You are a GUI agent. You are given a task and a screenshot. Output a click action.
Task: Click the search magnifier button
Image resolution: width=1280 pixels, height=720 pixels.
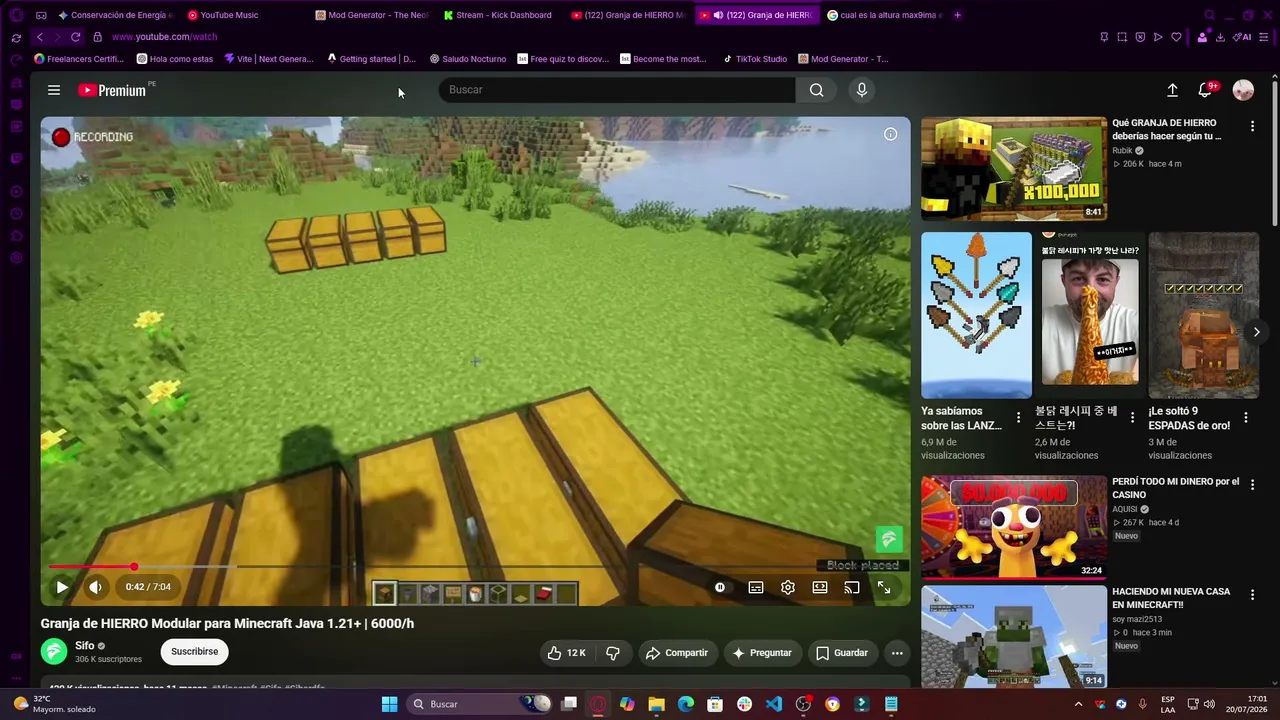[817, 90]
